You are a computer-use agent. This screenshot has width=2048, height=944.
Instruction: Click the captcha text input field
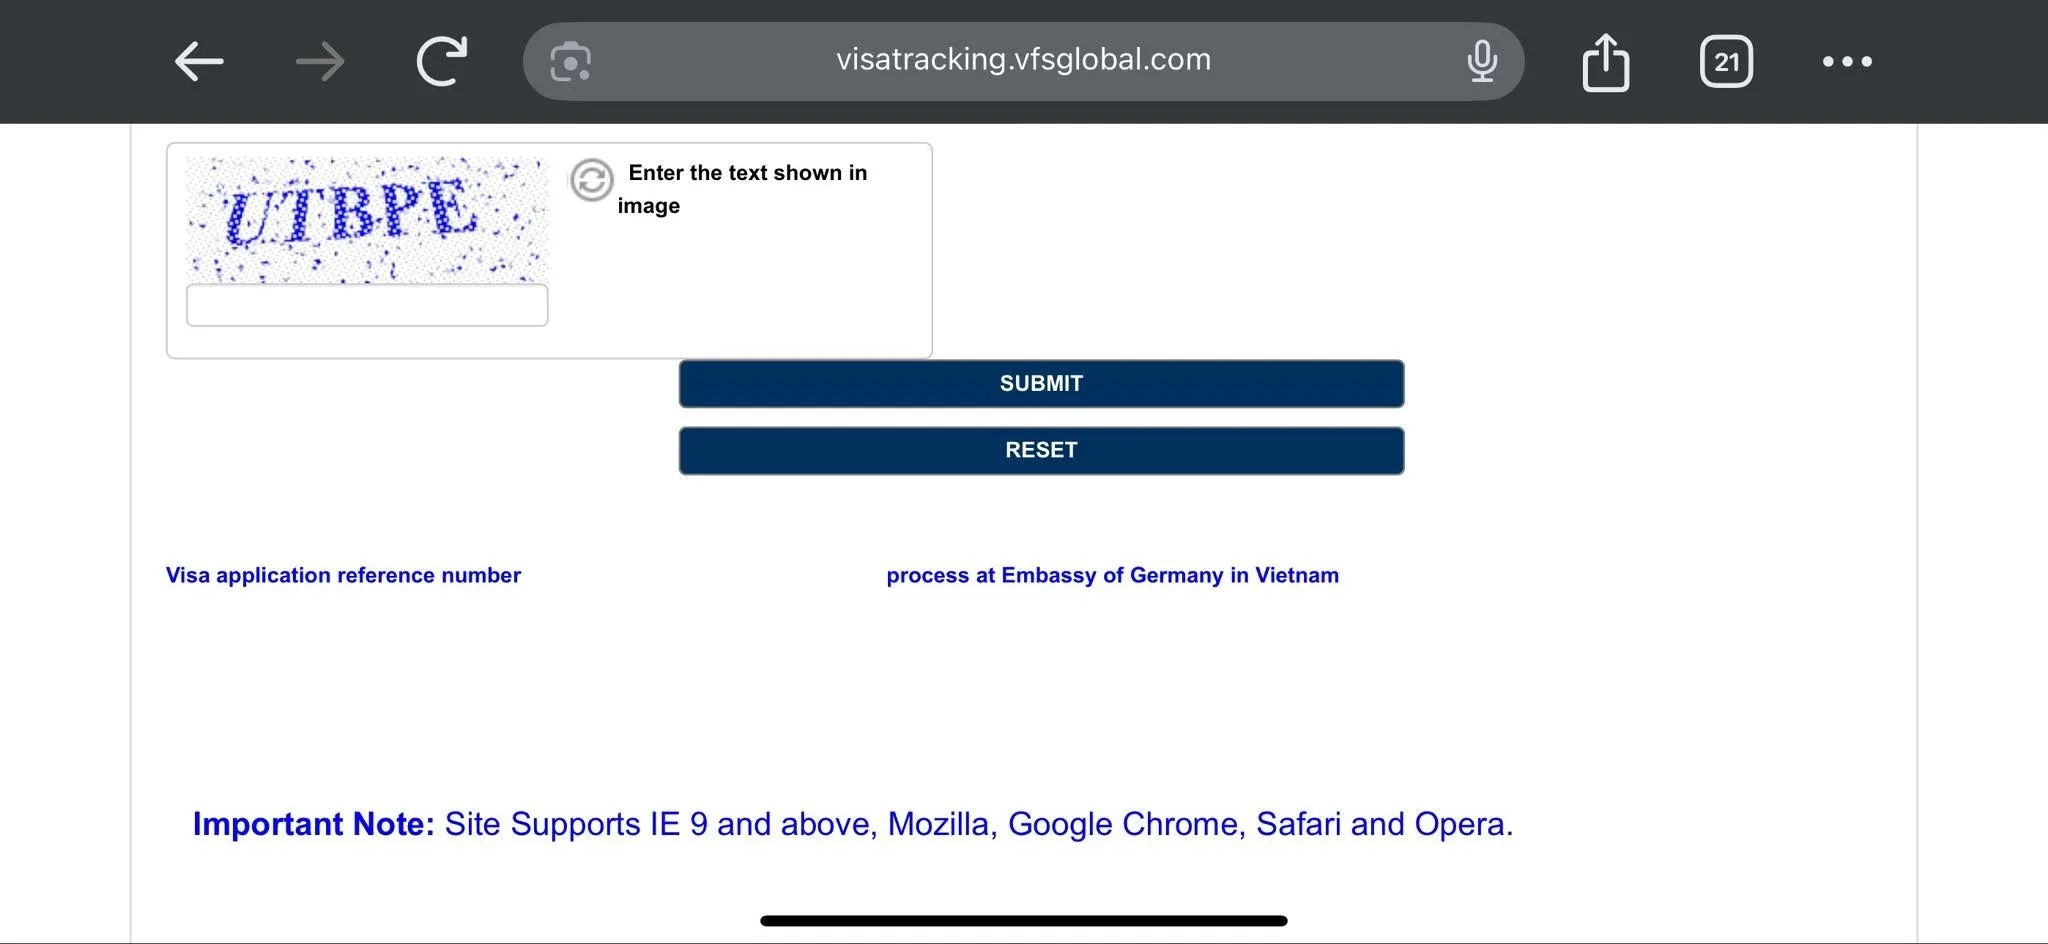pyautogui.click(x=367, y=305)
